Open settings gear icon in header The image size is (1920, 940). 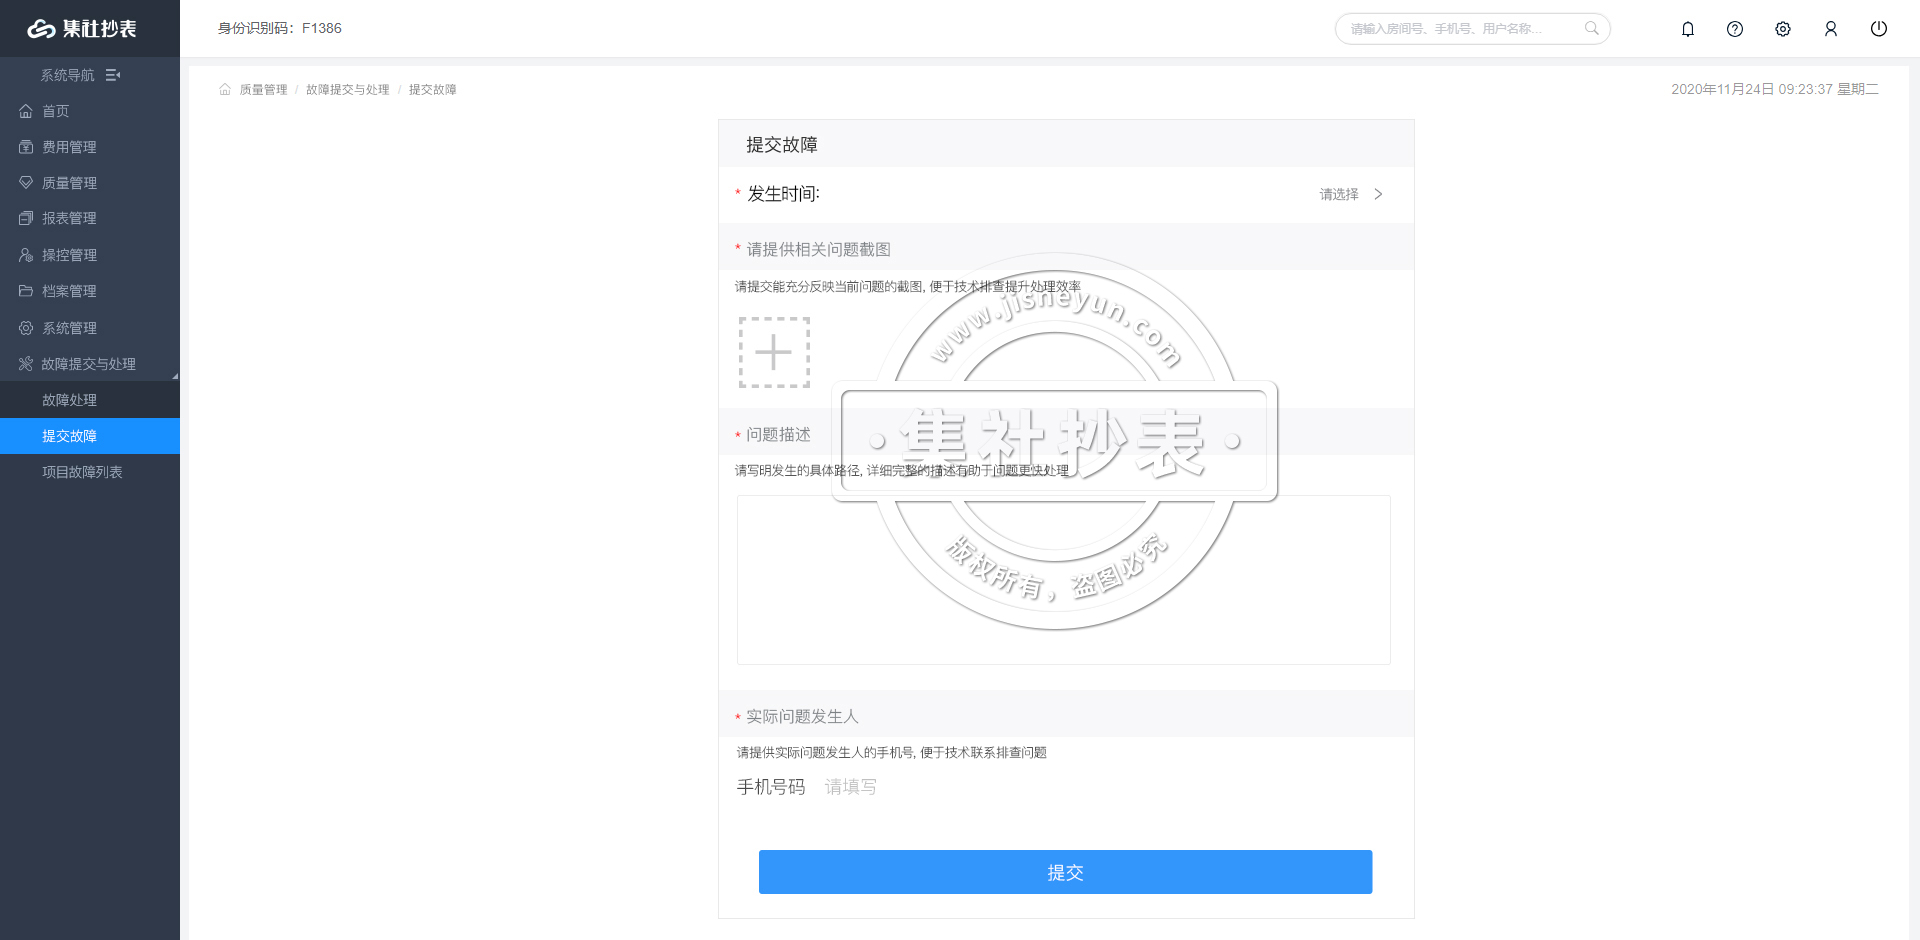point(1783,29)
